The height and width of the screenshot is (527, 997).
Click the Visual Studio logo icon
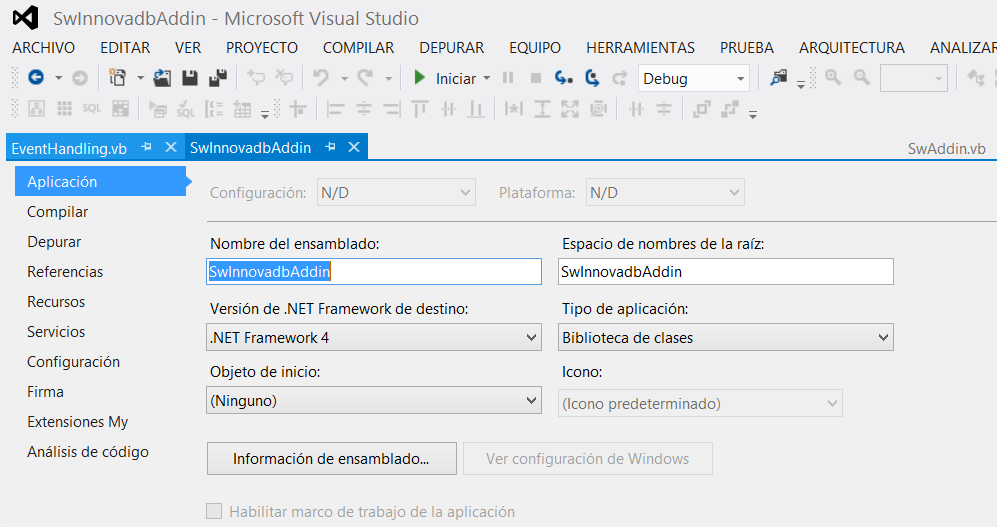click(x=25, y=17)
